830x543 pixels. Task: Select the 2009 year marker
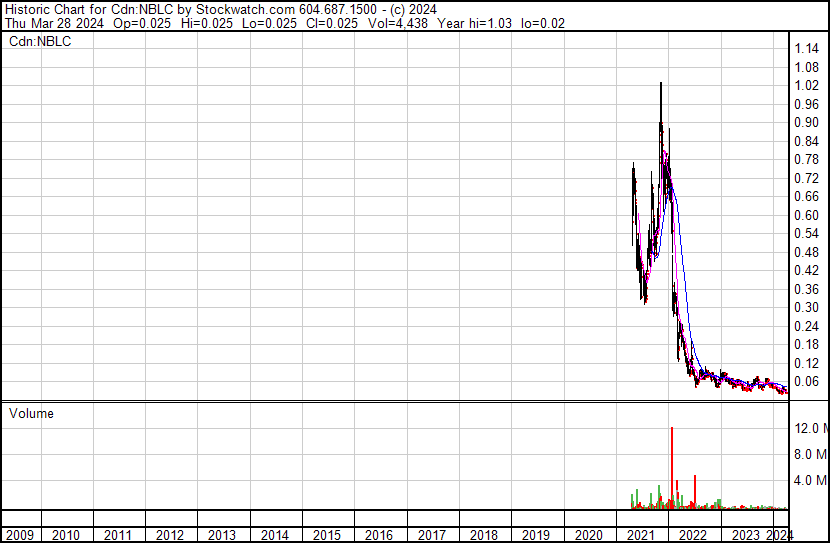[20, 535]
